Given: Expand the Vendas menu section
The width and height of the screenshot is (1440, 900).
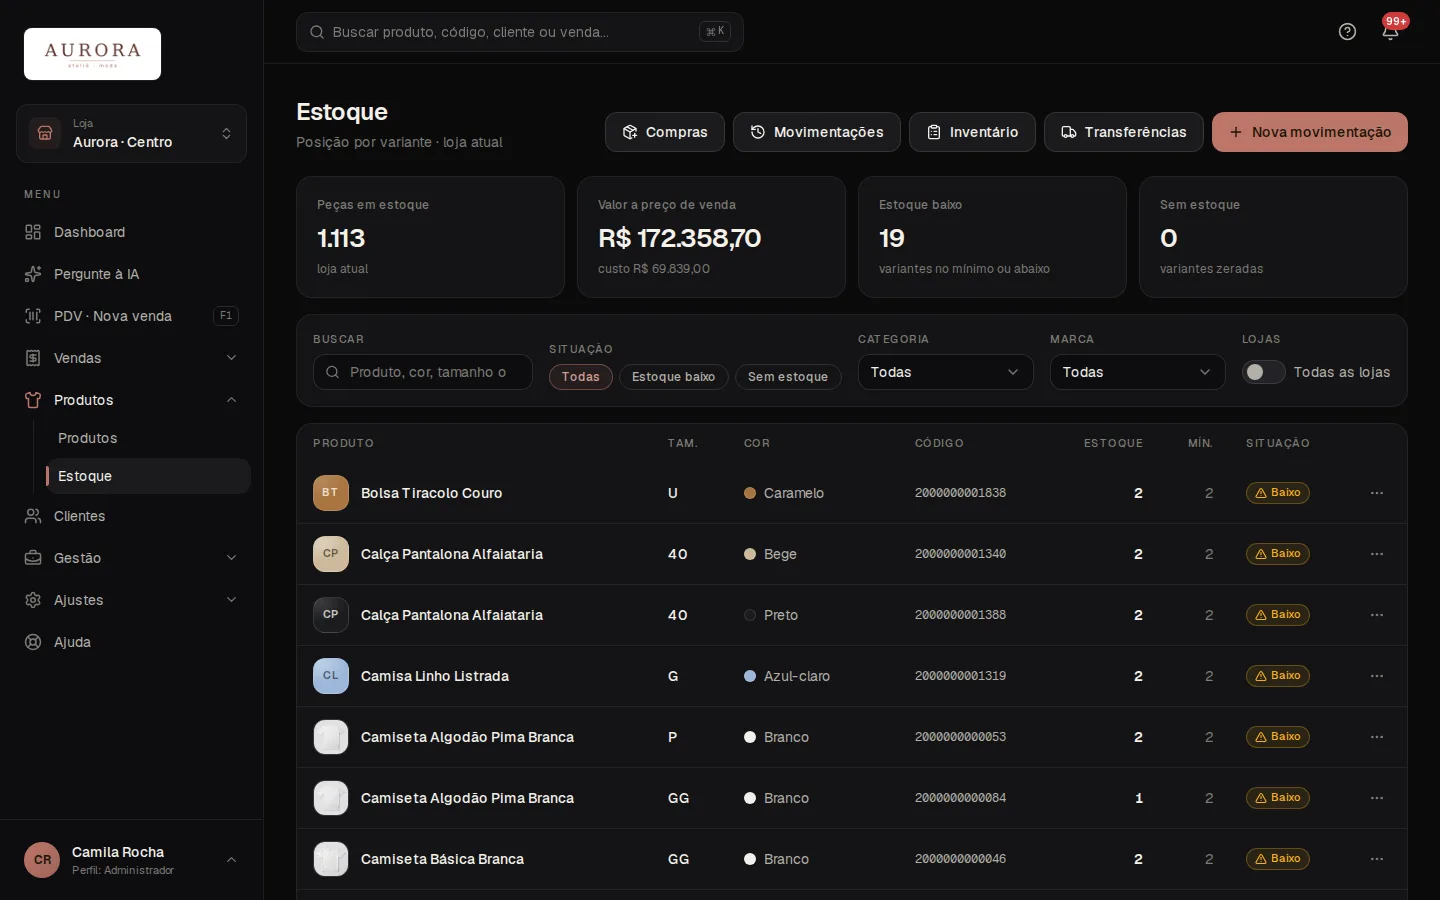Looking at the screenshot, I should 131,358.
